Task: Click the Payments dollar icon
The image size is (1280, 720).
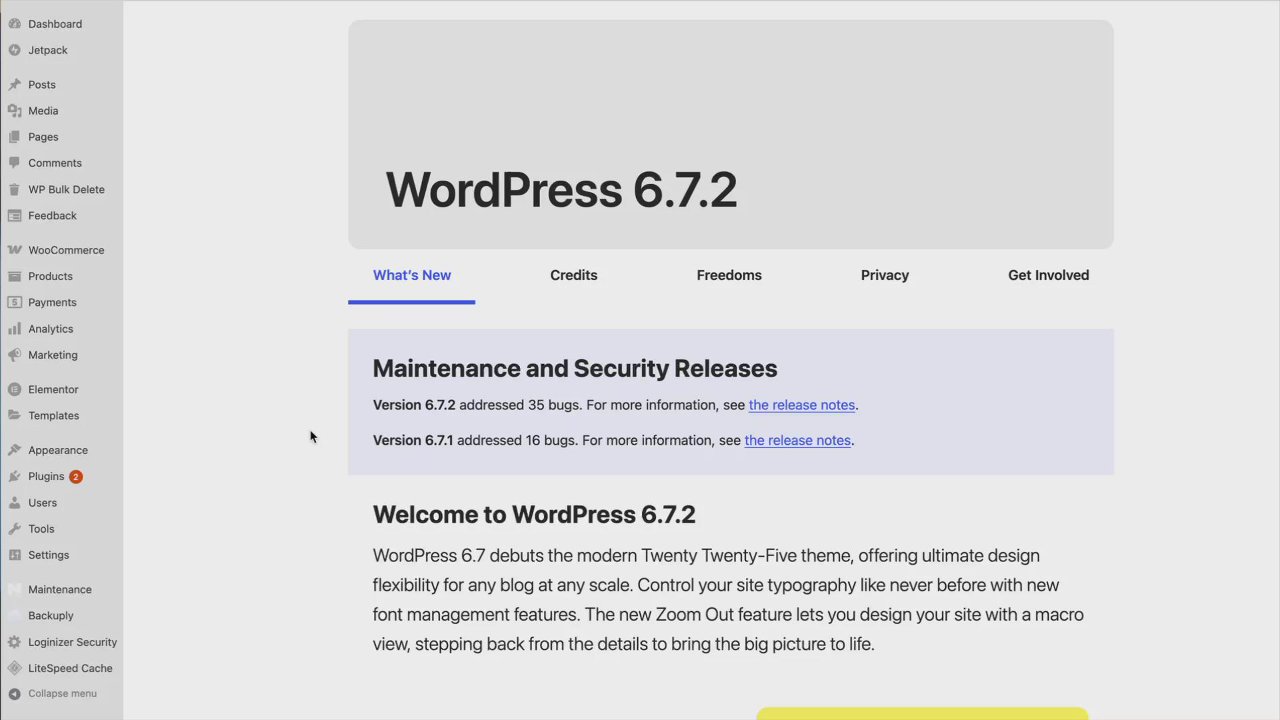Action: pos(14,302)
